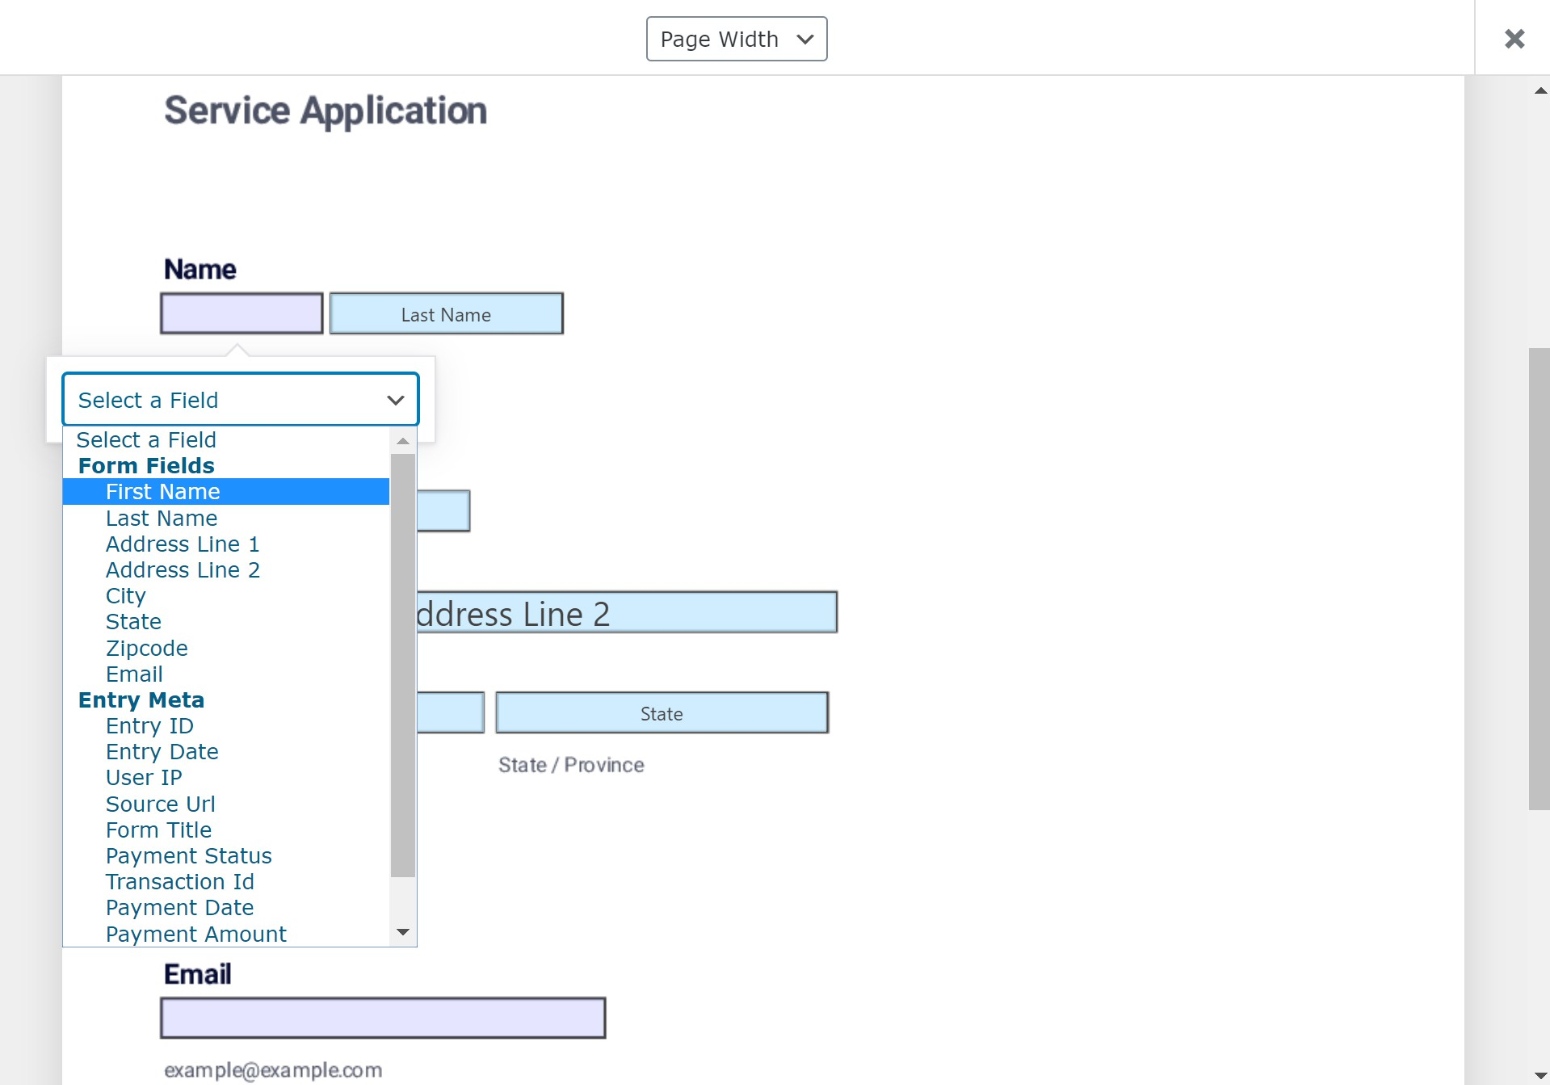
Task: Pick Zipcode field option
Action: pyautogui.click(x=147, y=648)
